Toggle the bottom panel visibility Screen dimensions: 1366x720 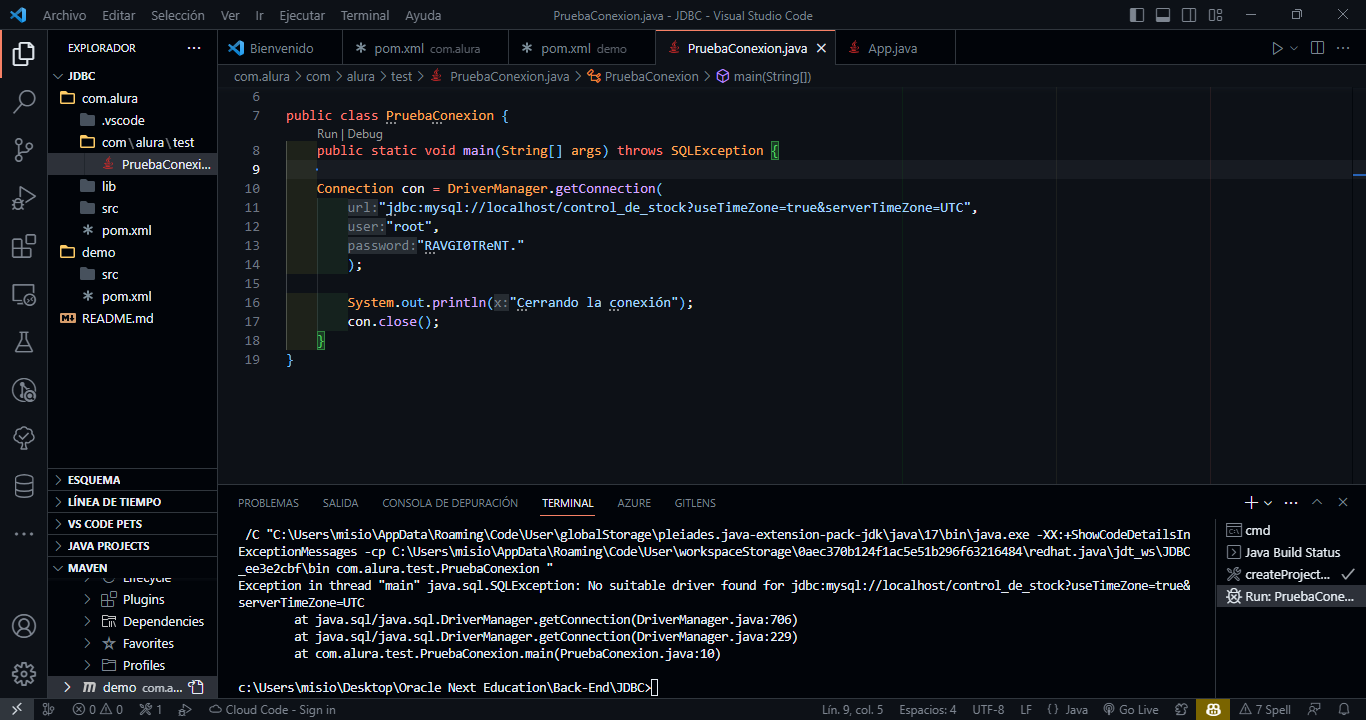1163,15
